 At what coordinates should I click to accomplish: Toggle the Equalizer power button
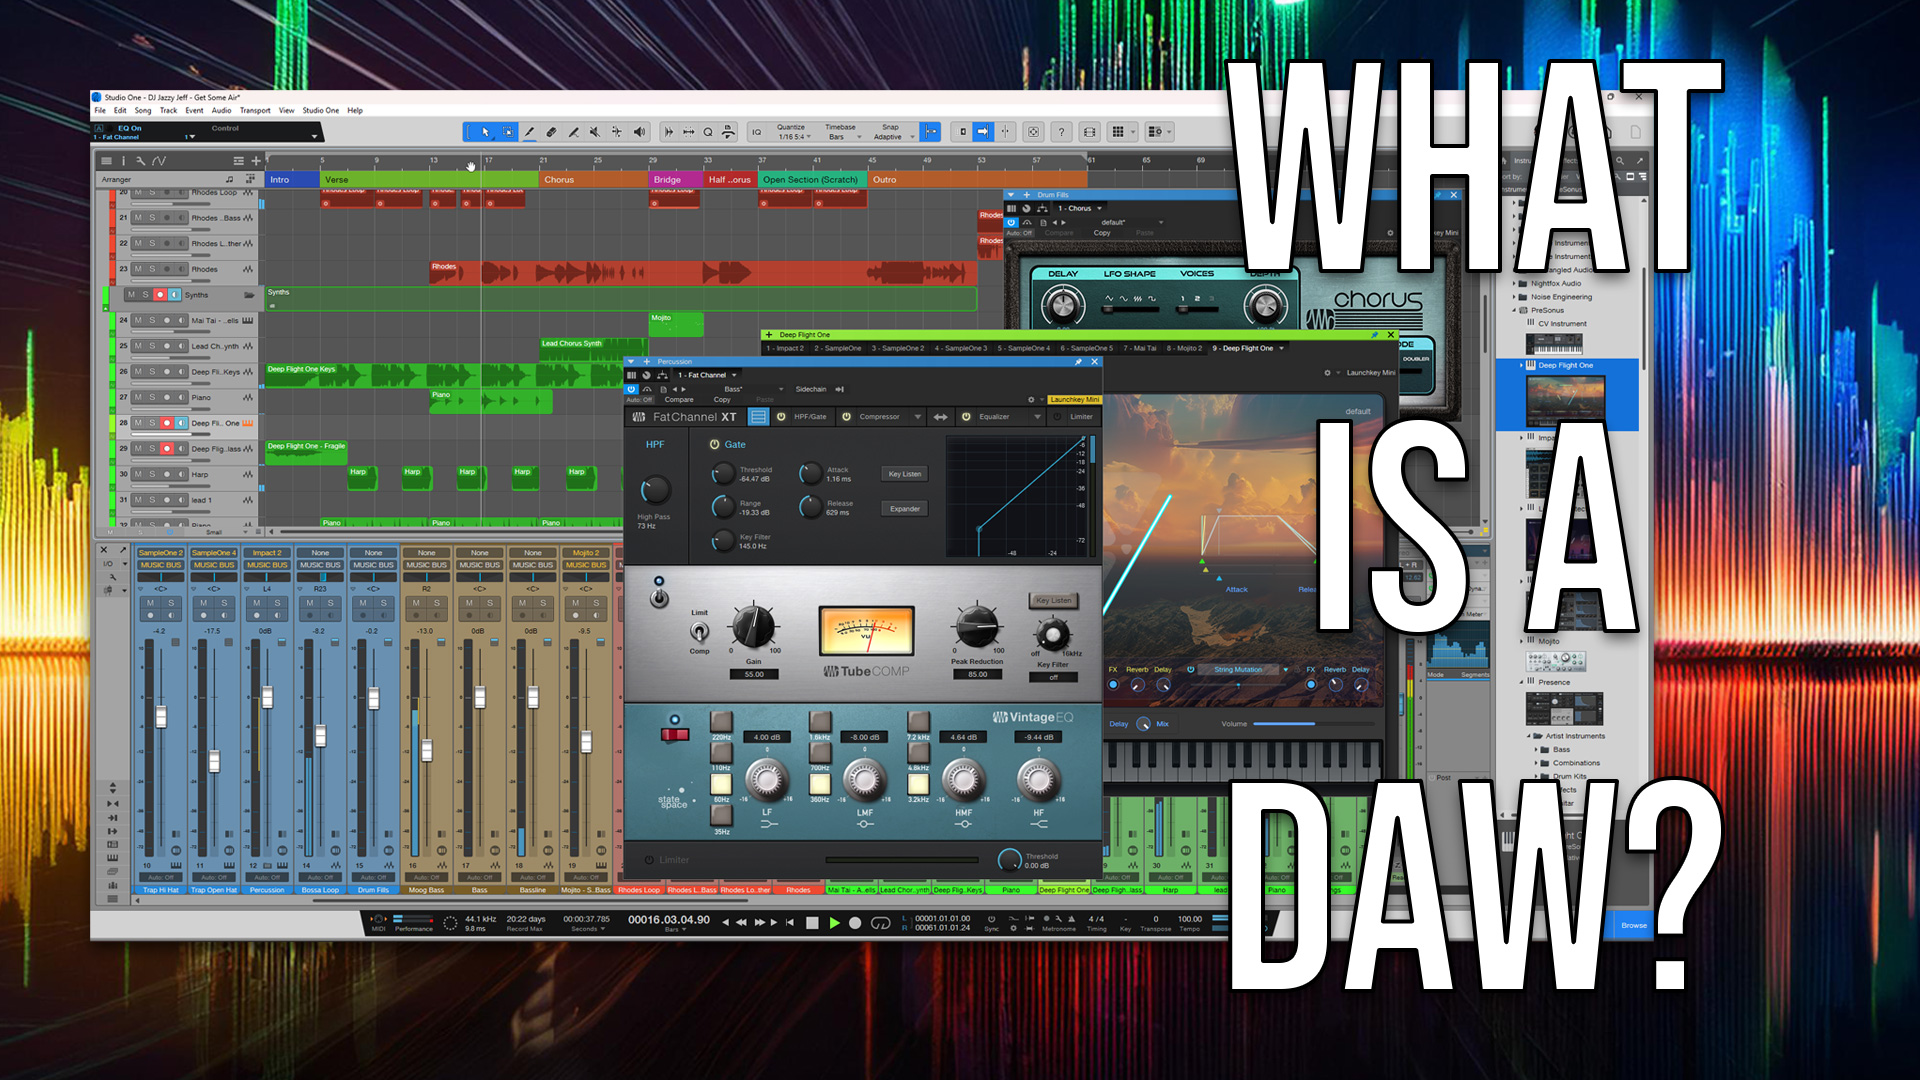click(966, 417)
